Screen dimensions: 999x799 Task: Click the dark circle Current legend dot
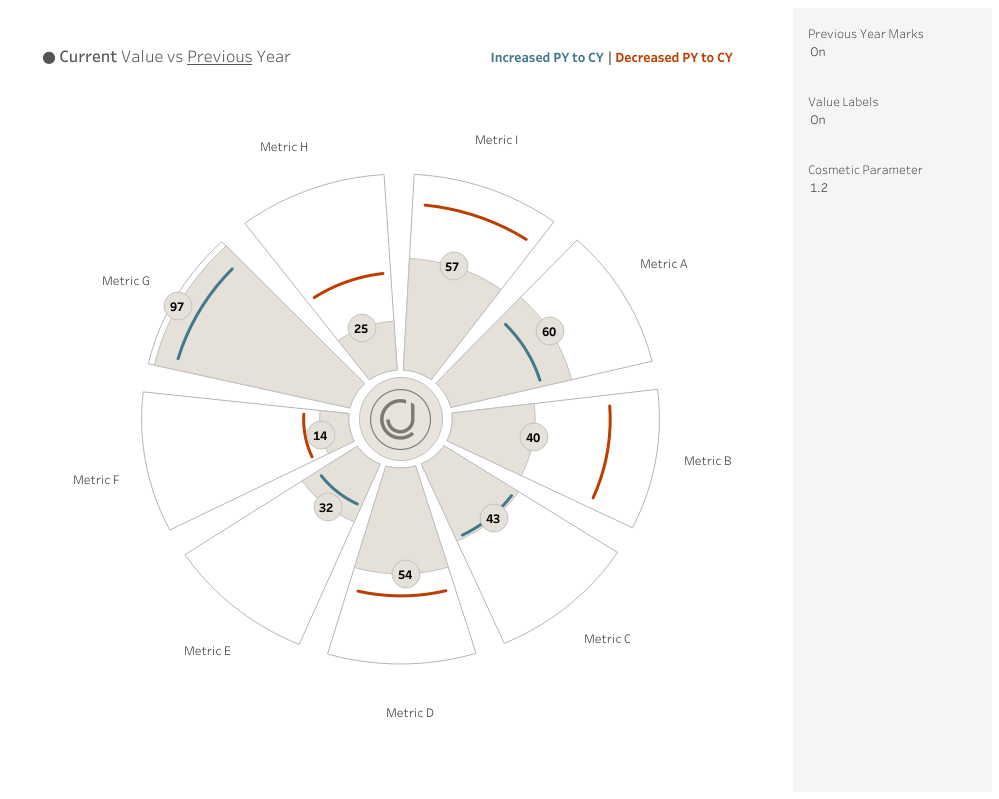point(49,58)
